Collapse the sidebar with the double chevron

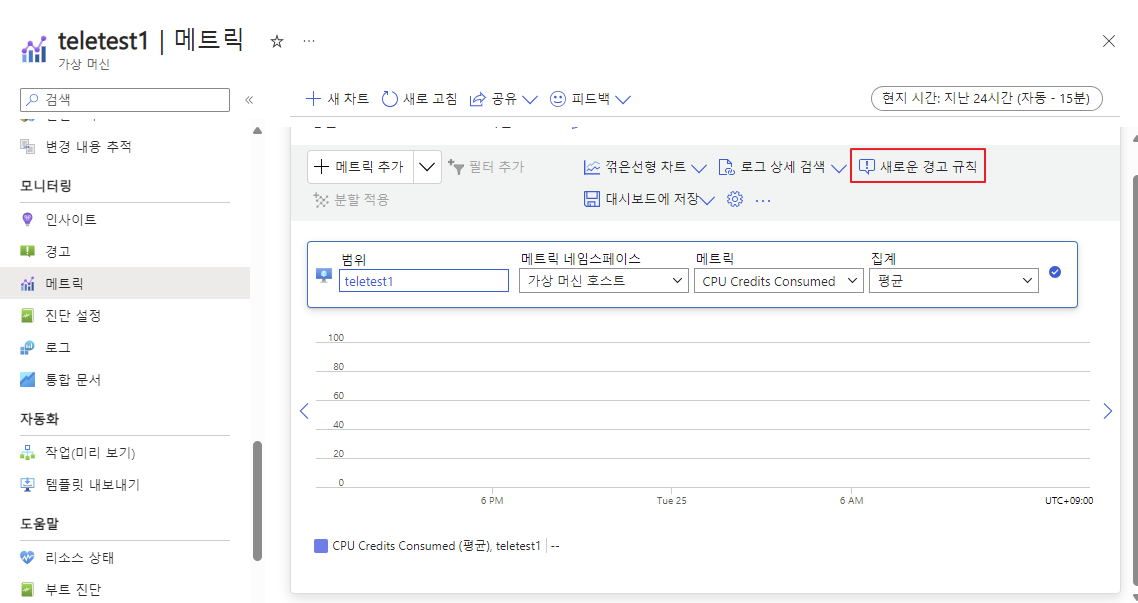[249, 100]
